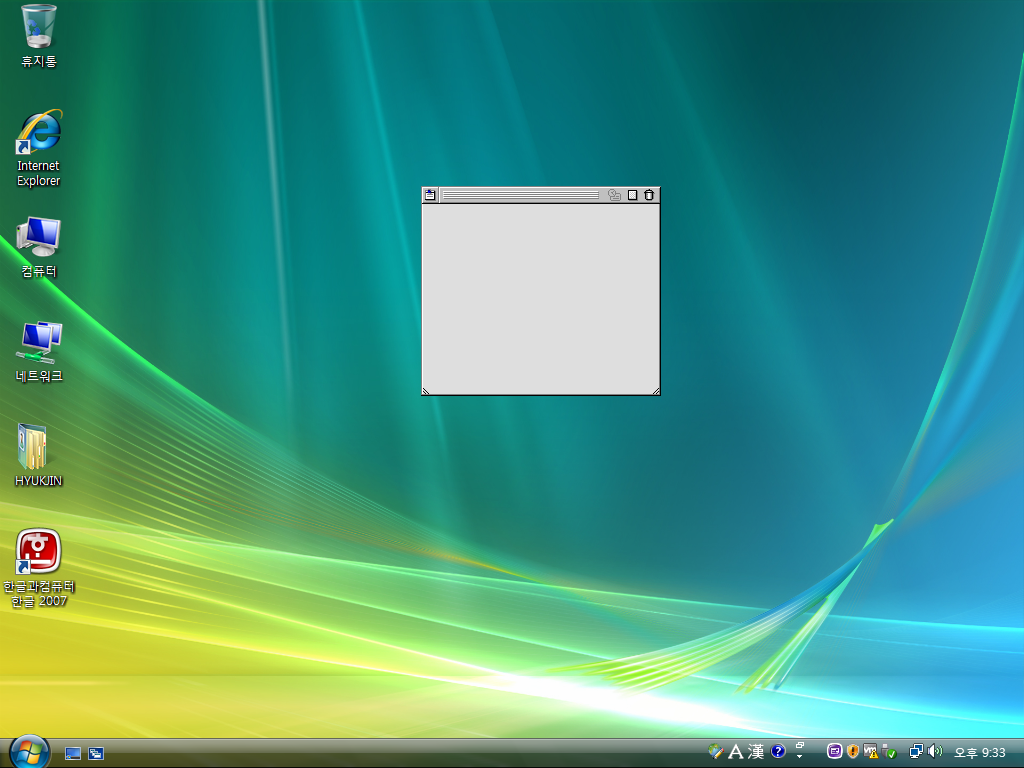Click the 漢 Hanja conversion button

point(756,752)
